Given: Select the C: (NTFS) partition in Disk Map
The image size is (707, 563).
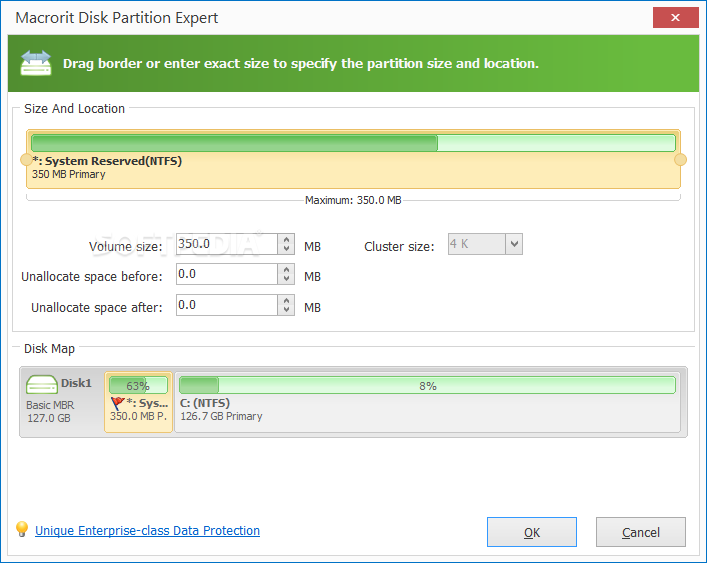Looking at the screenshot, I should [427, 402].
